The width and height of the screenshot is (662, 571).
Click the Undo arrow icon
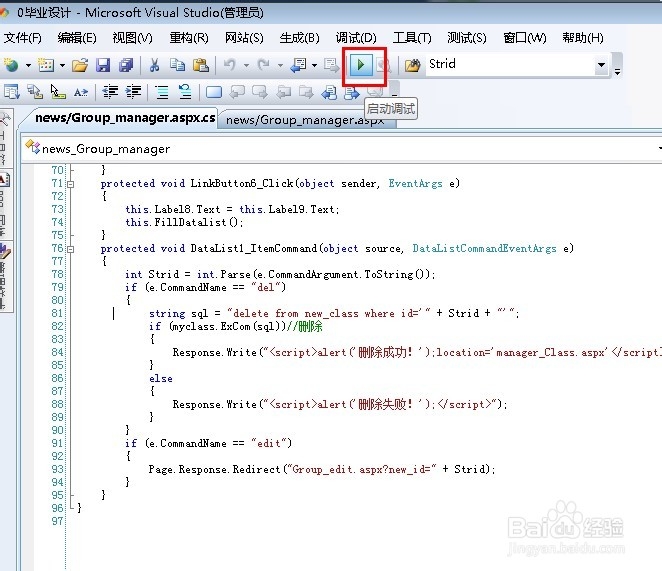tap(230, 65)
